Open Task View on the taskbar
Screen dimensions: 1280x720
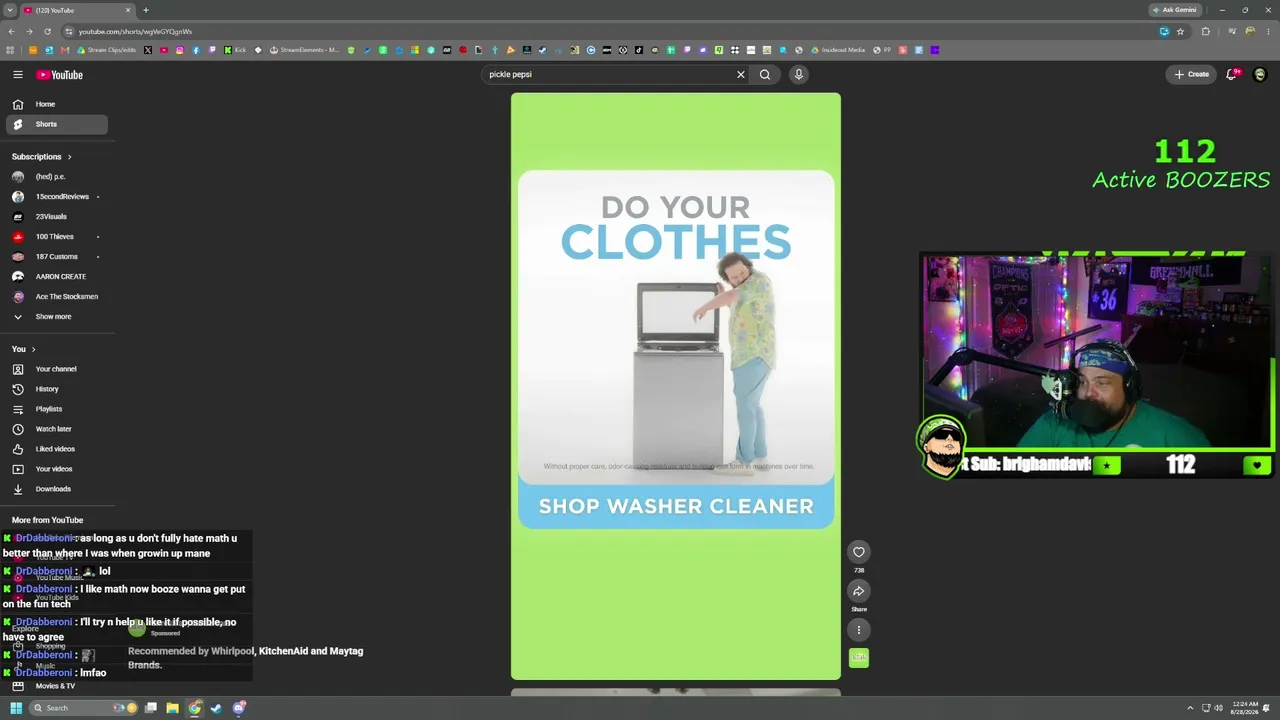click(x=151, y=708)
